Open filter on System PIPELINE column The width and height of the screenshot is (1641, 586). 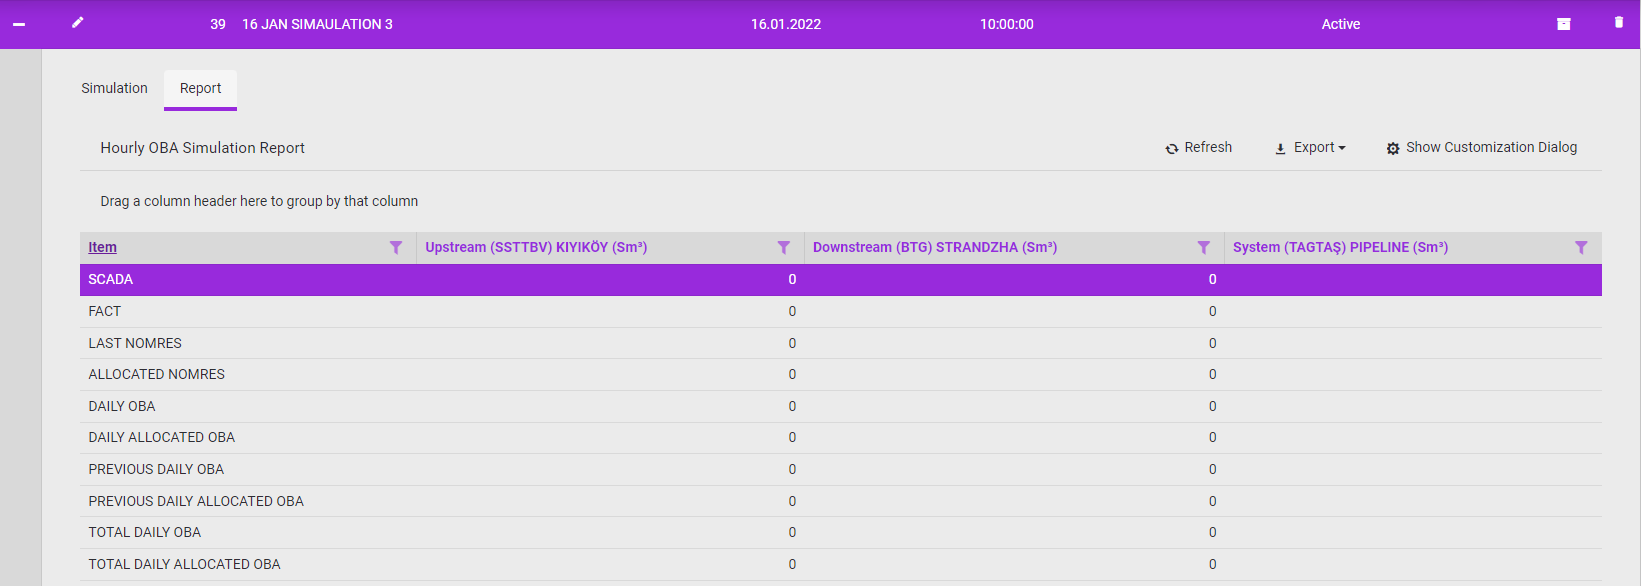click(x=1581, y=248)
